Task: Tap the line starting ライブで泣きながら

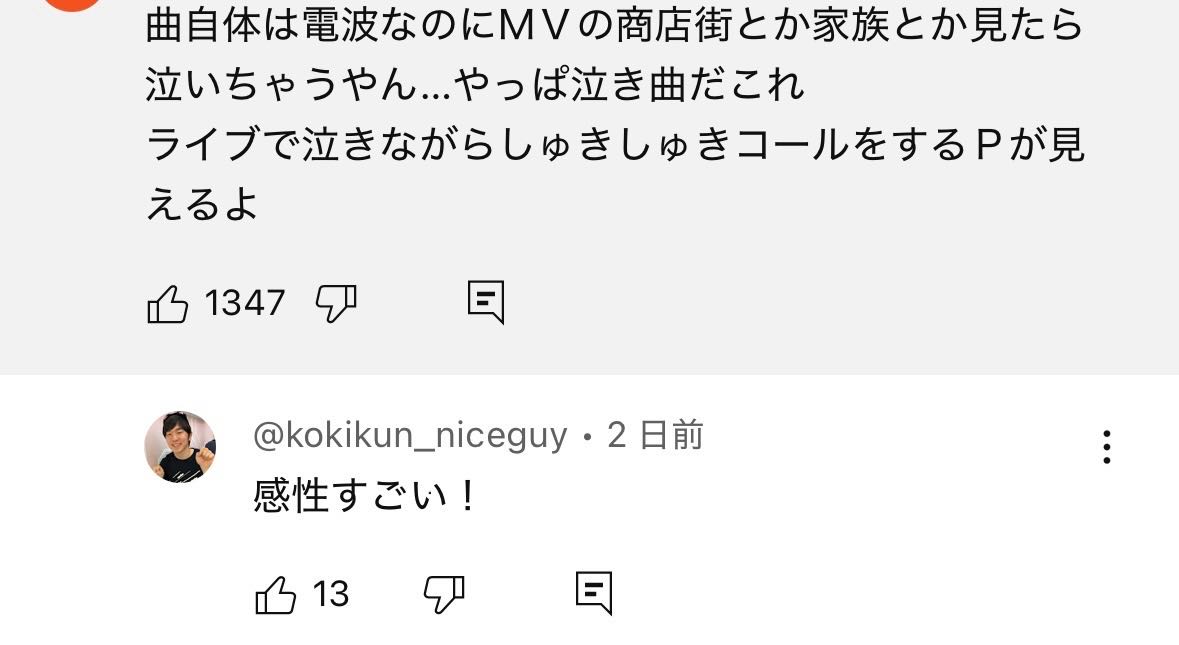Action: (x=616, y=144)
